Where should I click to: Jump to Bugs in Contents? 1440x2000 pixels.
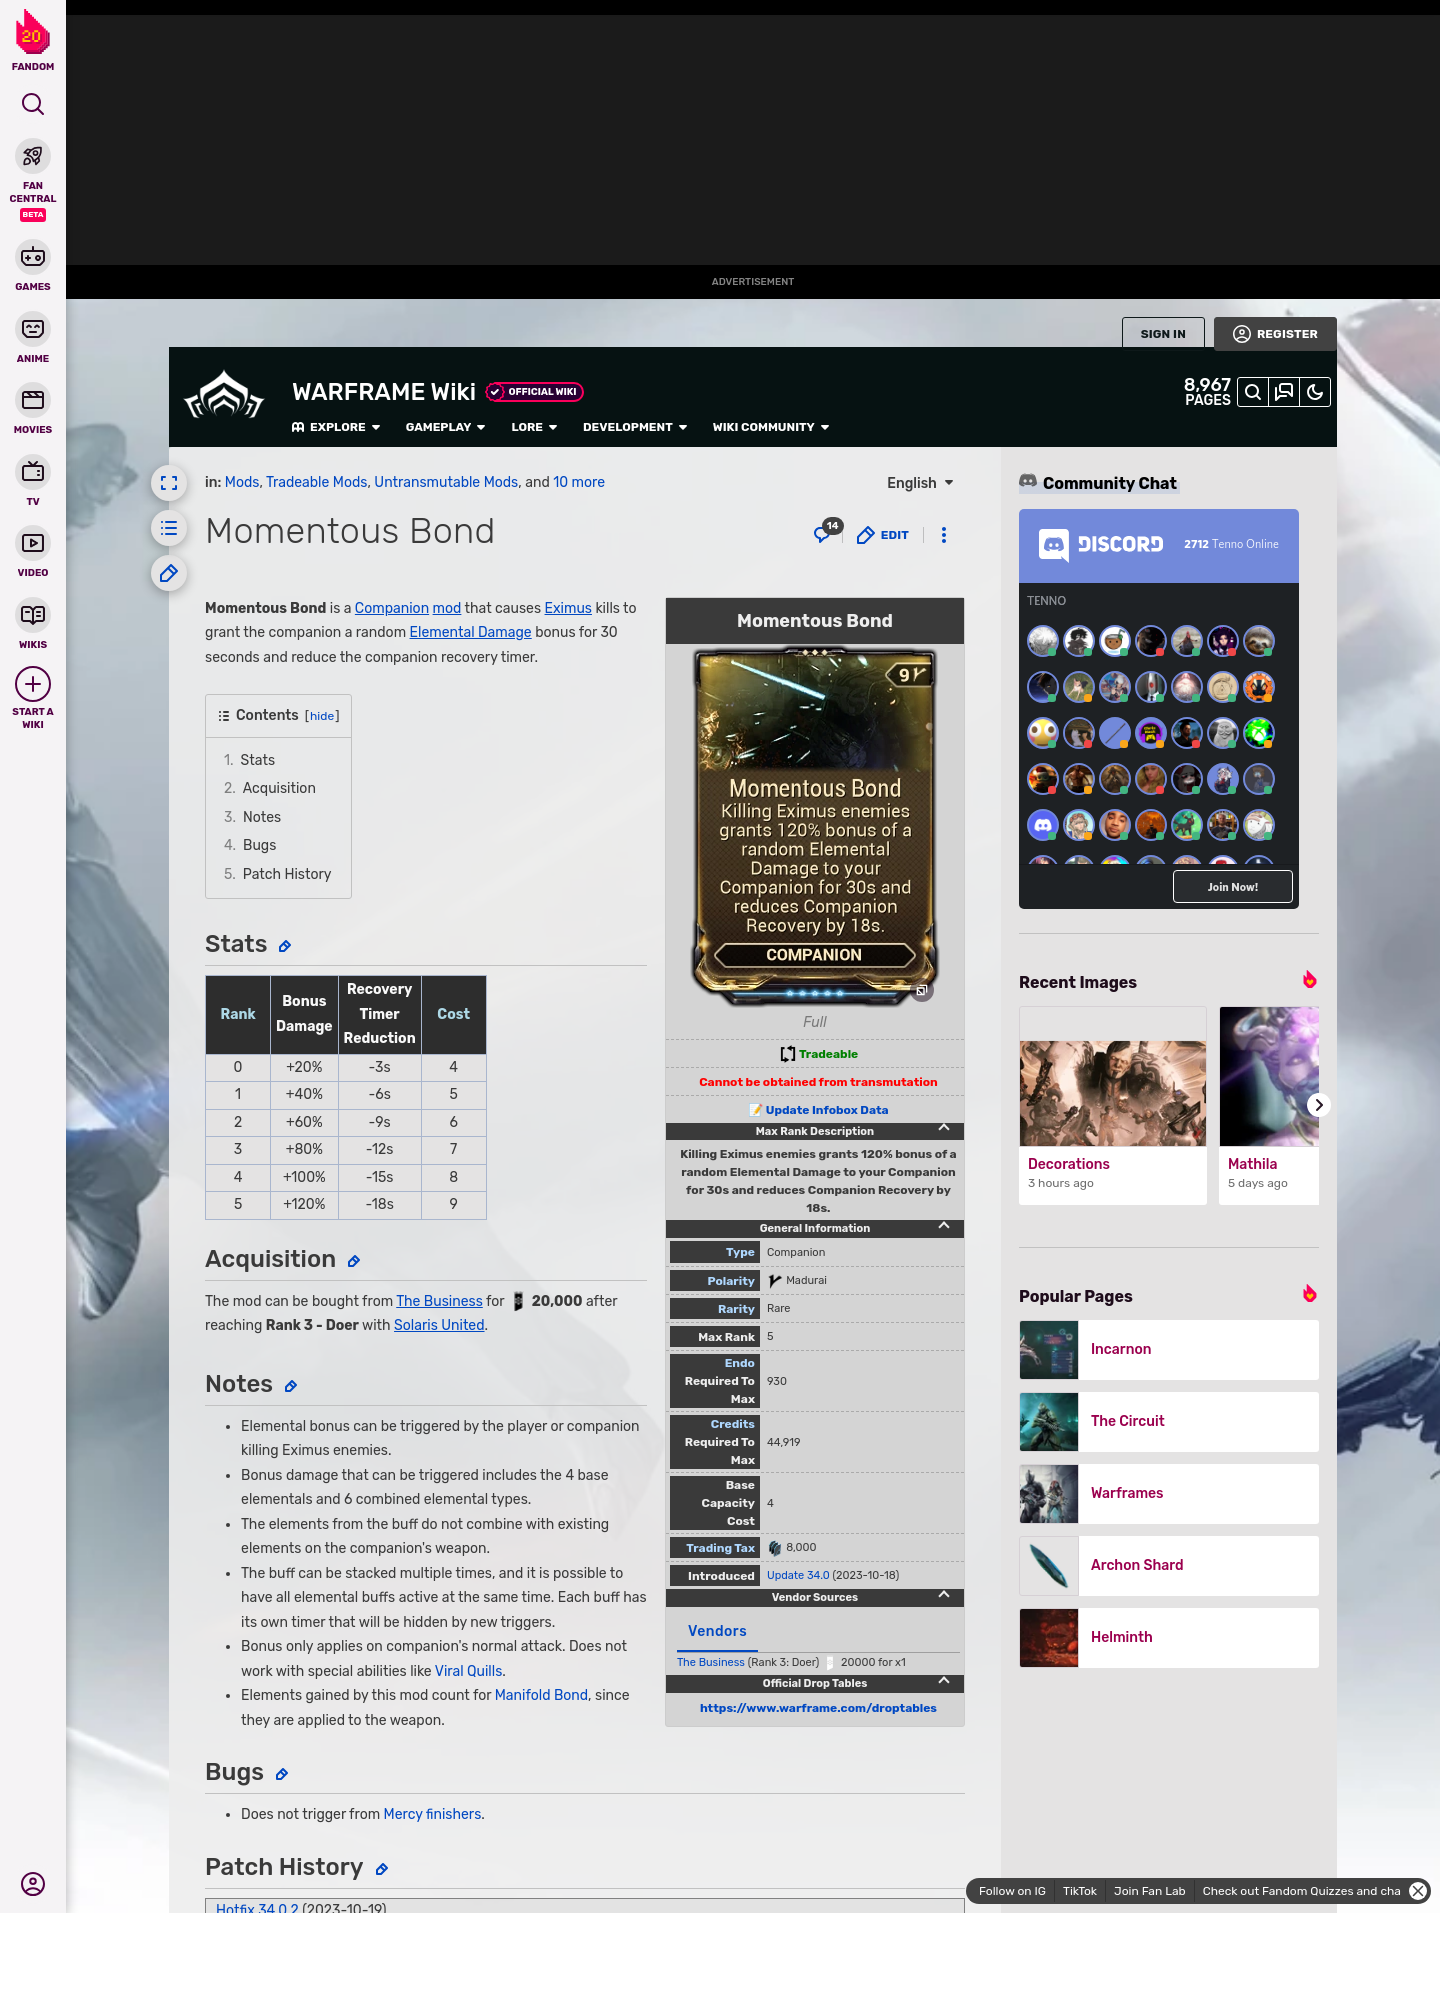tap(259, 845)
